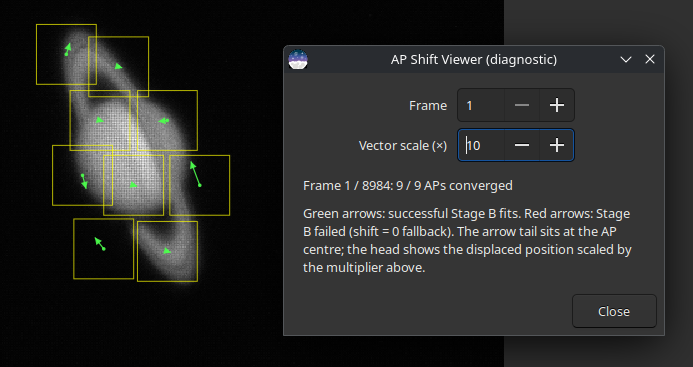Screen dimensions: 693x367
Task: Click the 'AP Shift Viewer (diagnostic)' title
Action: tap(474, 59)
